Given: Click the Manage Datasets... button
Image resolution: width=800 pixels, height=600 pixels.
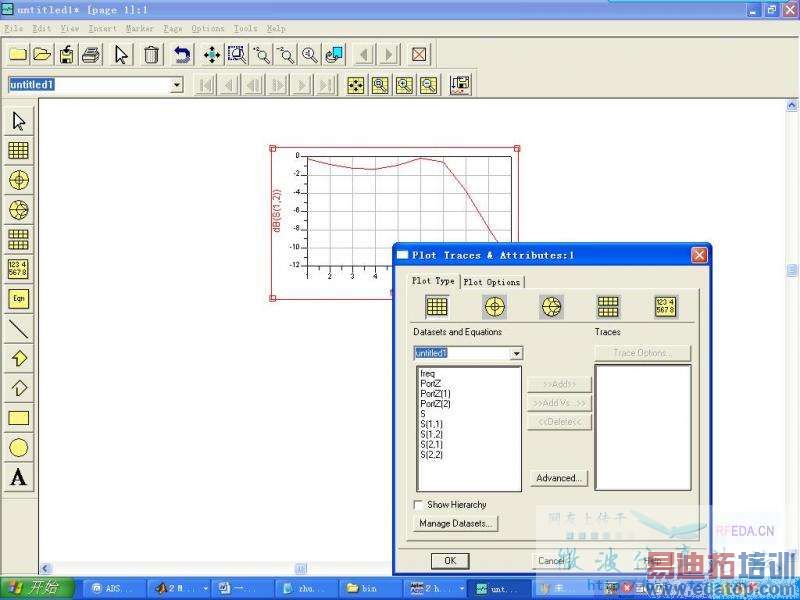Looking at the screenshot, I should pos(456,523).
